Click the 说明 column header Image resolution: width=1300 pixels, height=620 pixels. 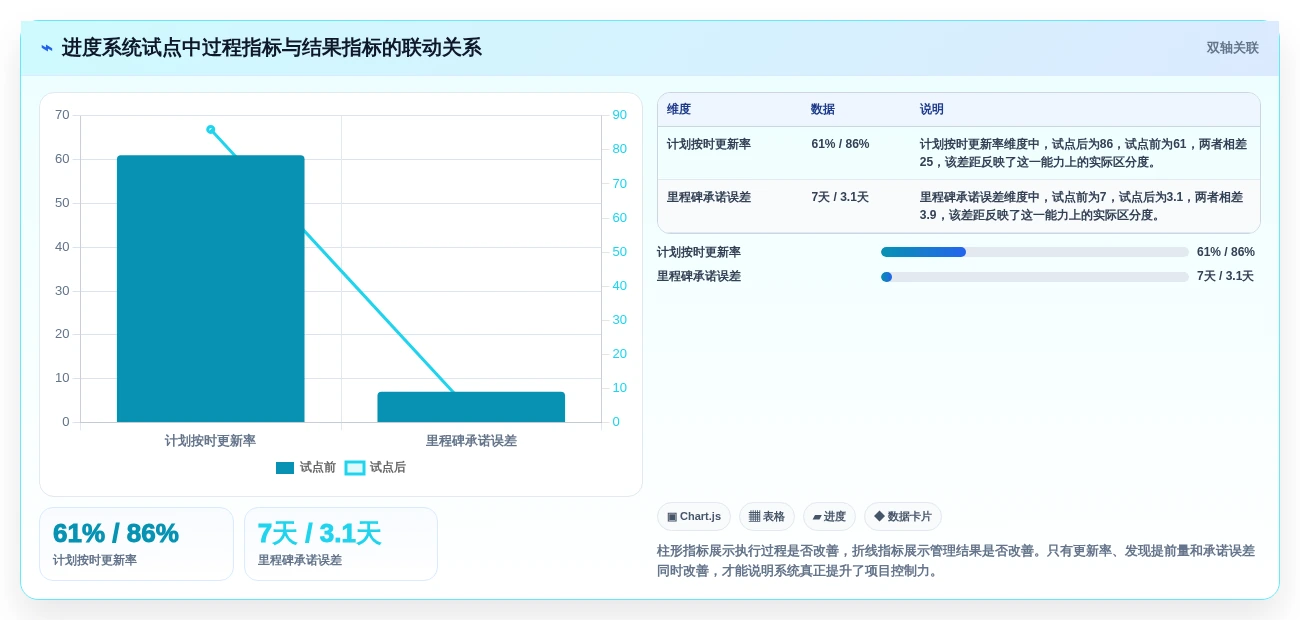pos(932,109)
